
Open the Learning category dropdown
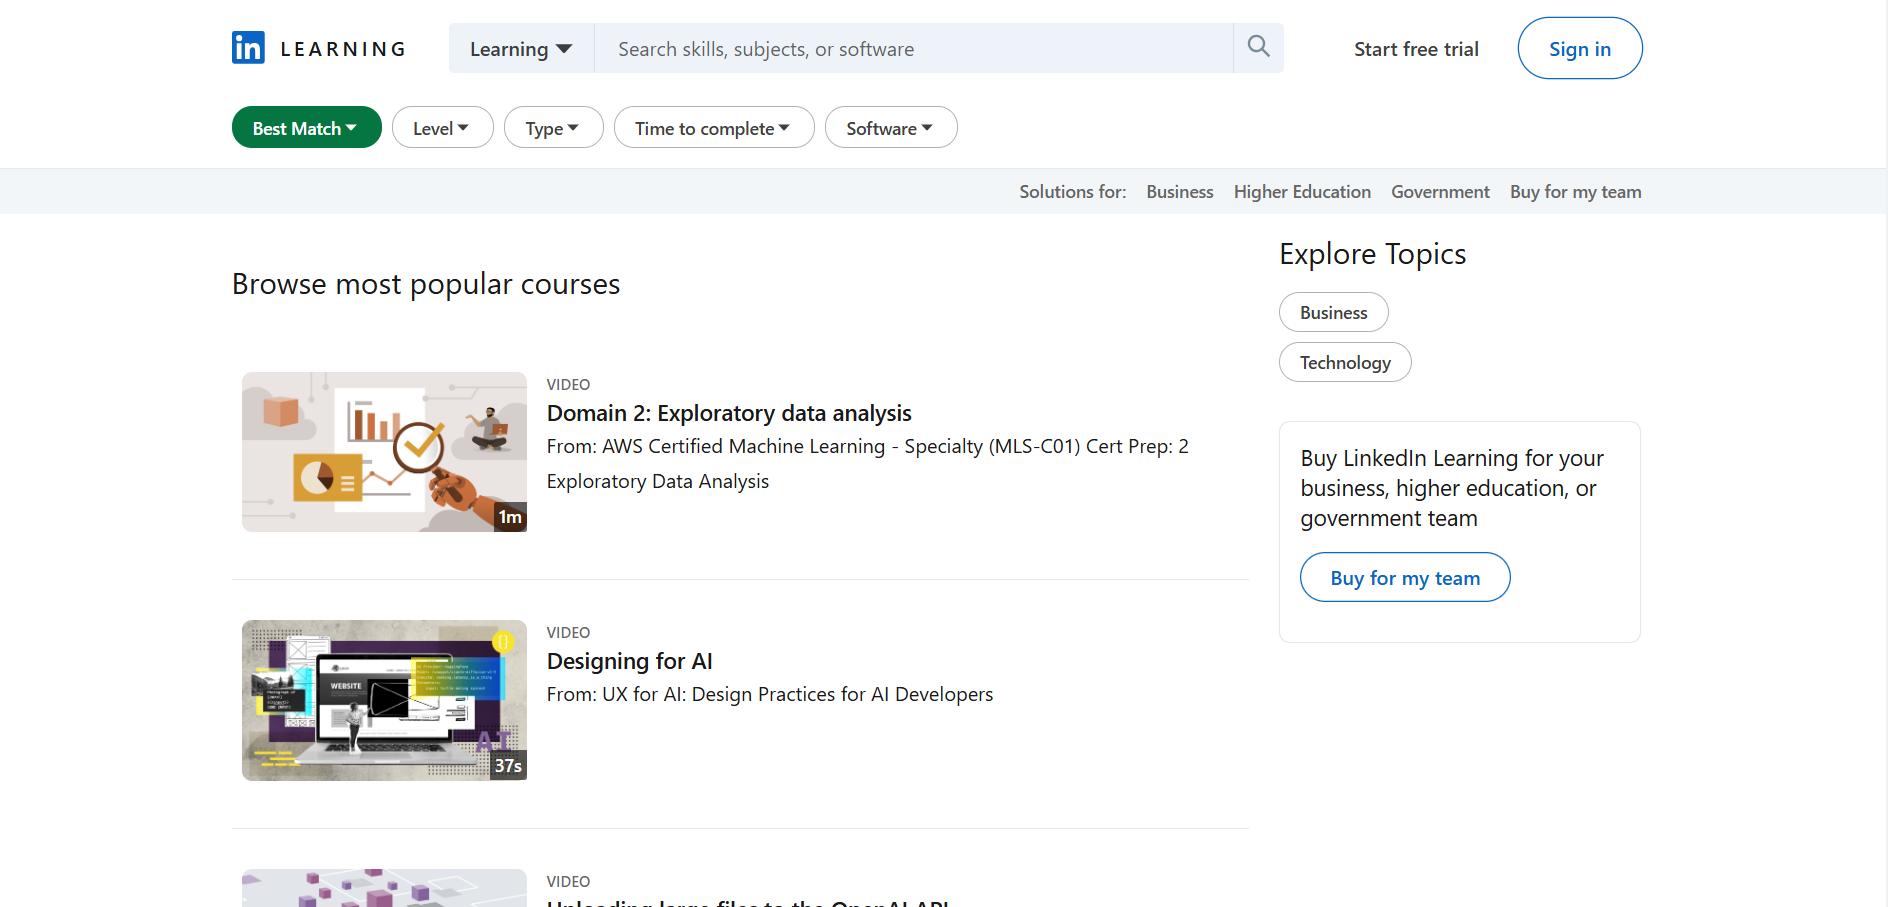[521, 49]
